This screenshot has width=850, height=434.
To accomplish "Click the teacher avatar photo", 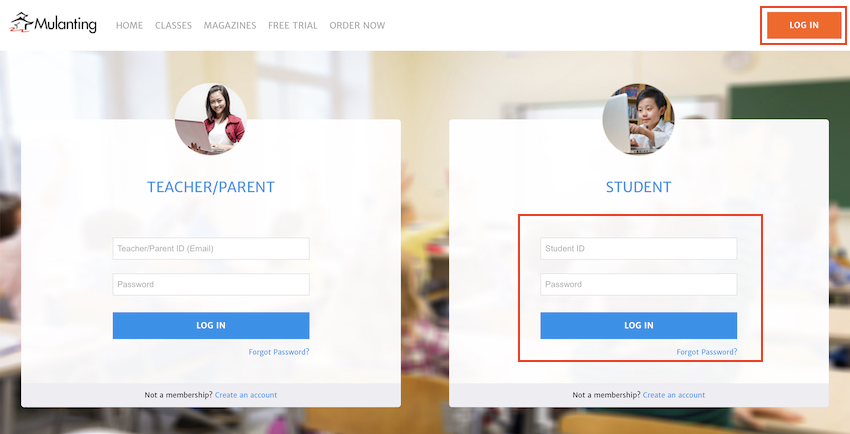I will point(211,119).
